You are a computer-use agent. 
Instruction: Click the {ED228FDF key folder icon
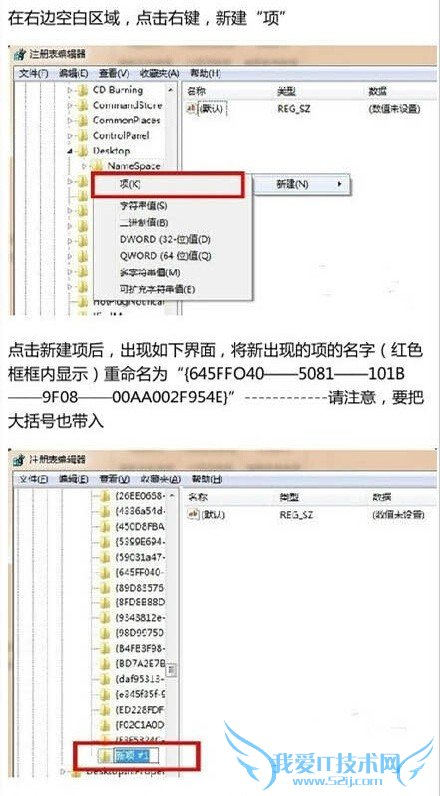(105, 709)
